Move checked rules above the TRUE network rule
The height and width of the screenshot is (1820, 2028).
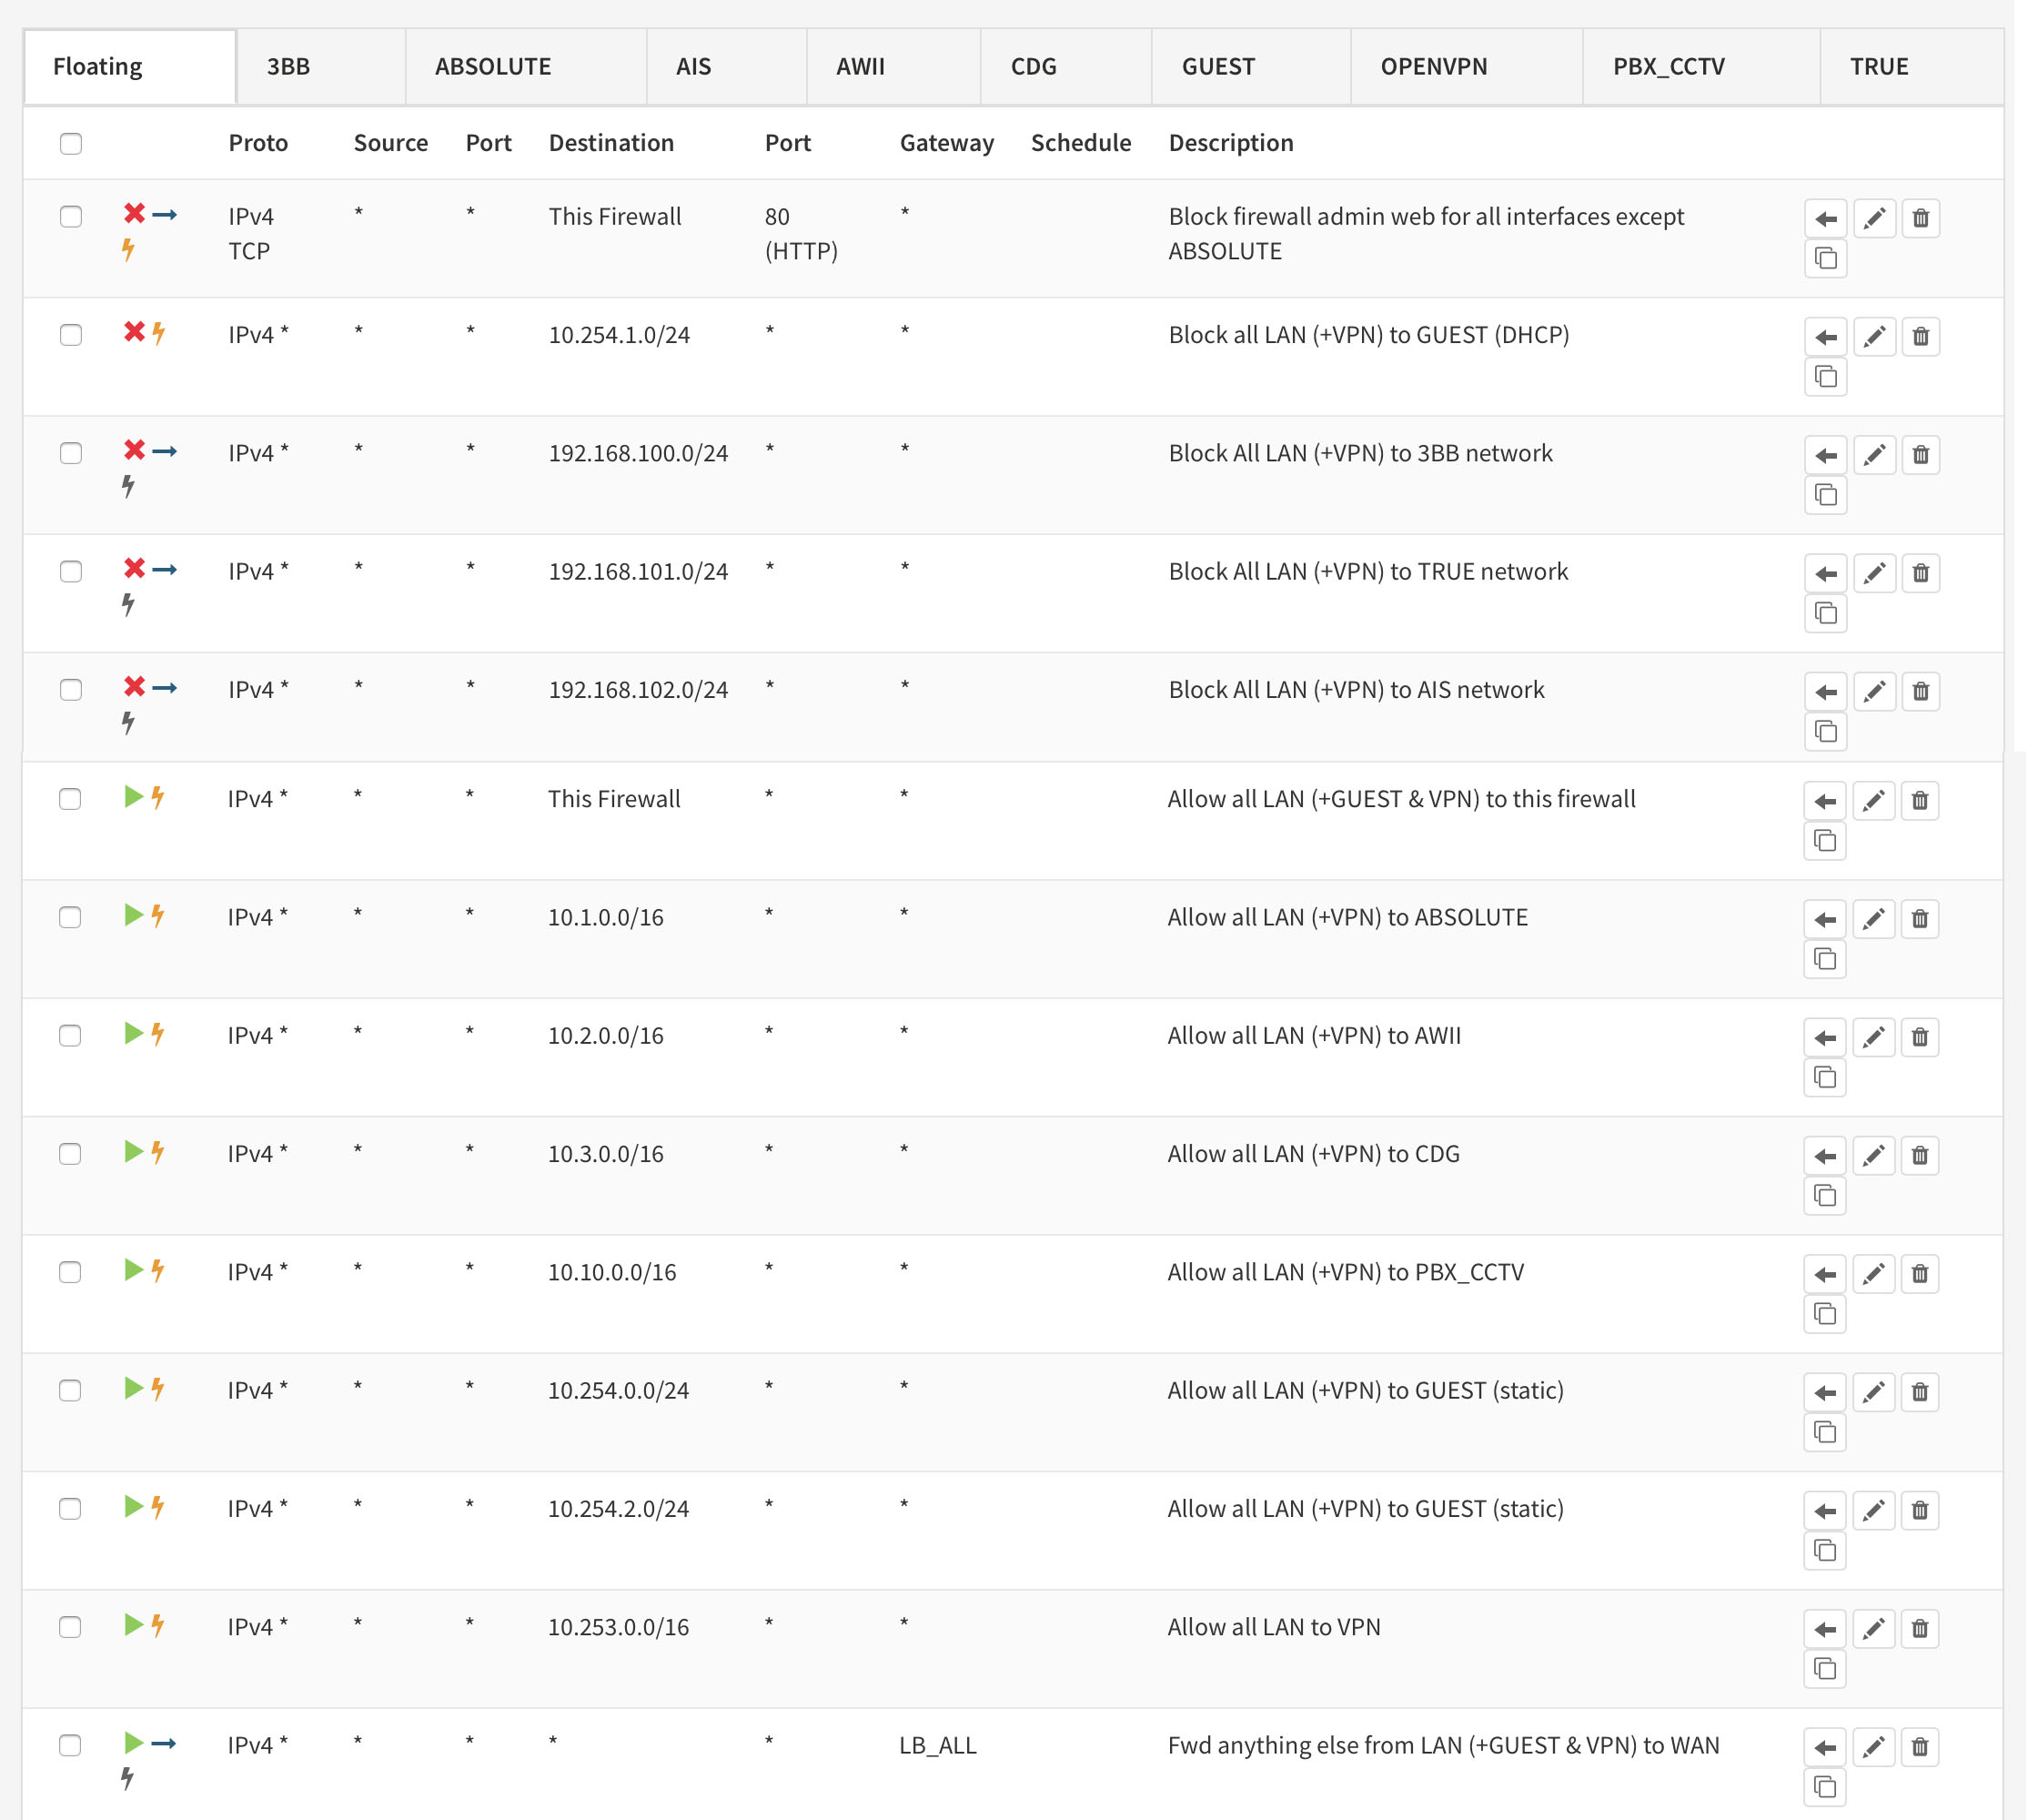(1826, 573)
